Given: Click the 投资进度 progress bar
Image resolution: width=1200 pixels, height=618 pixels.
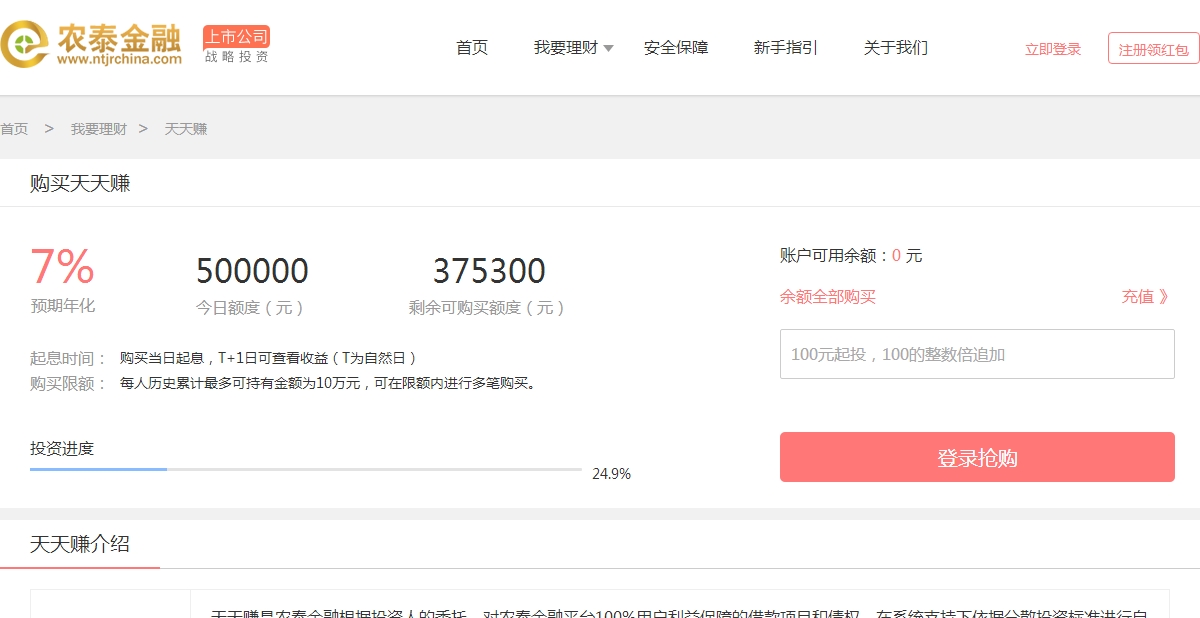Looking at the screenshot, I should point(306,469).
